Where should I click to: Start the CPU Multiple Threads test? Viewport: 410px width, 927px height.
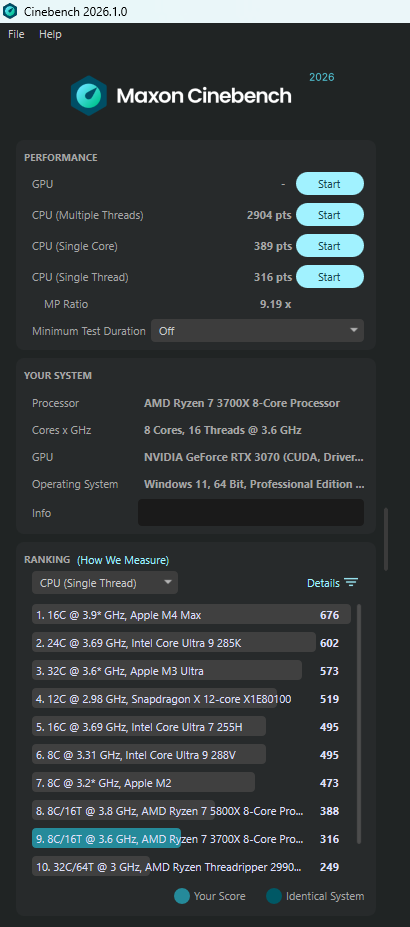coord(330,215)
